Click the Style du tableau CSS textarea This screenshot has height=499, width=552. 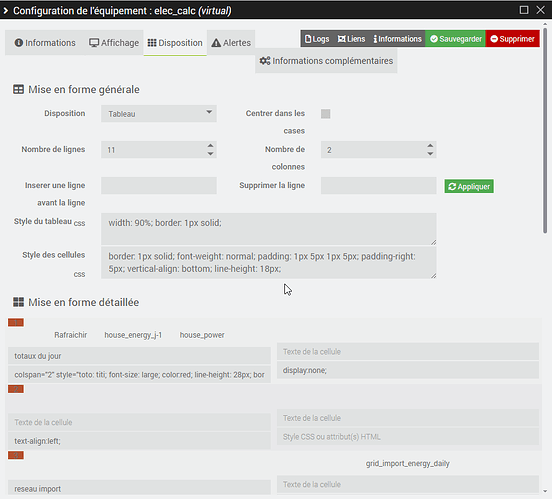point(269,229)
